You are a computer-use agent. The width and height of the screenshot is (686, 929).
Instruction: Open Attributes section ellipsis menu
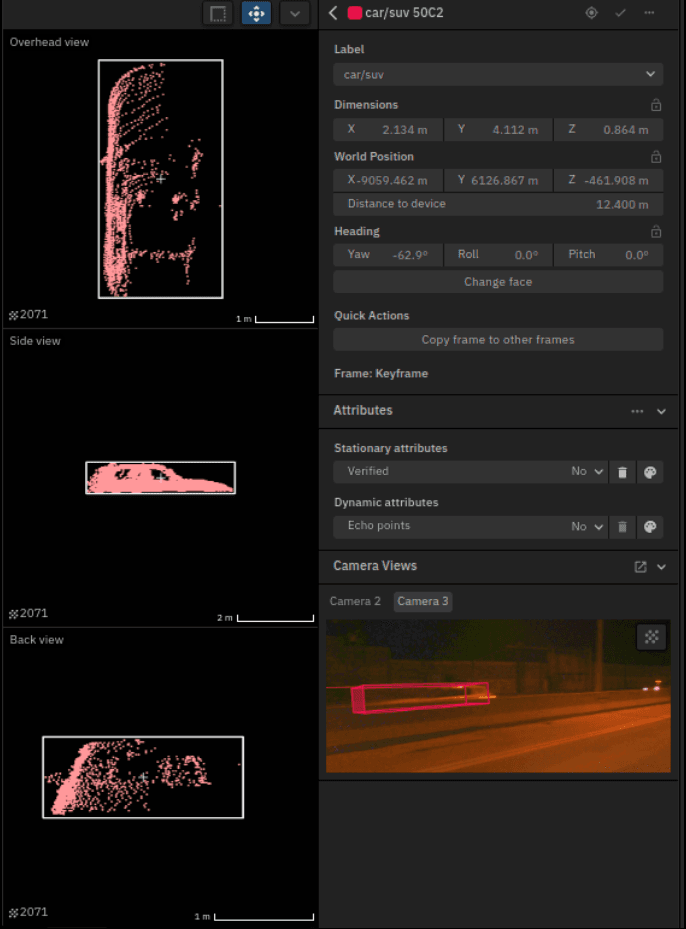(637, 411)
